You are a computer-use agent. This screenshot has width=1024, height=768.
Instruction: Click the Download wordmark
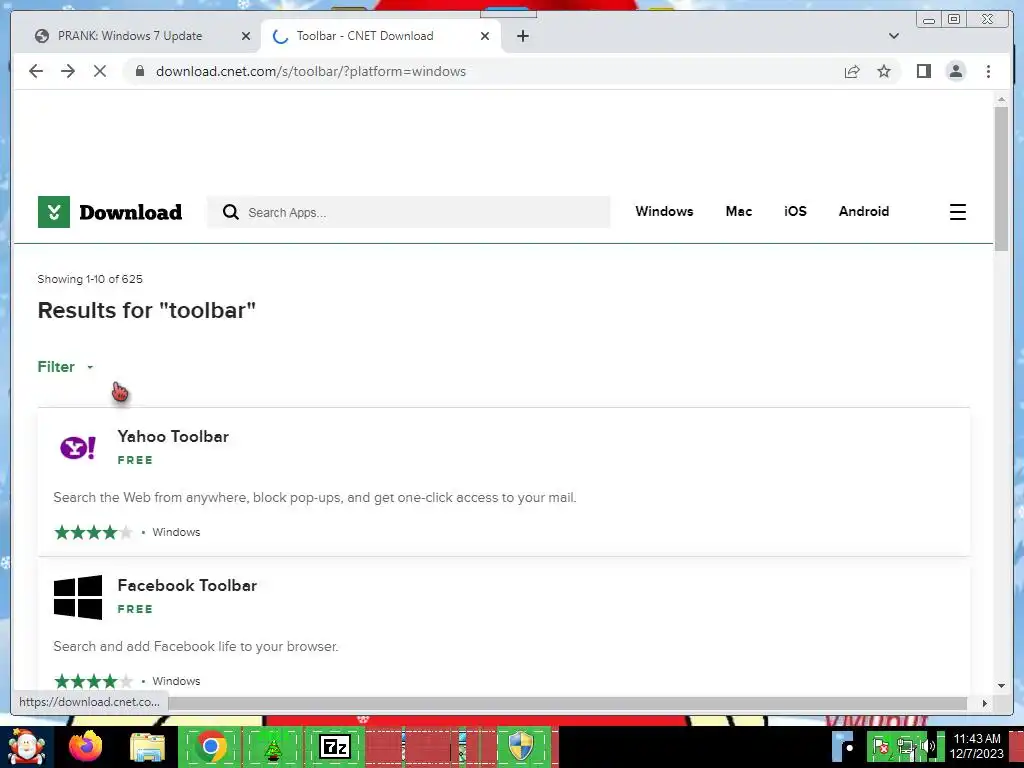tap(131, 212)
